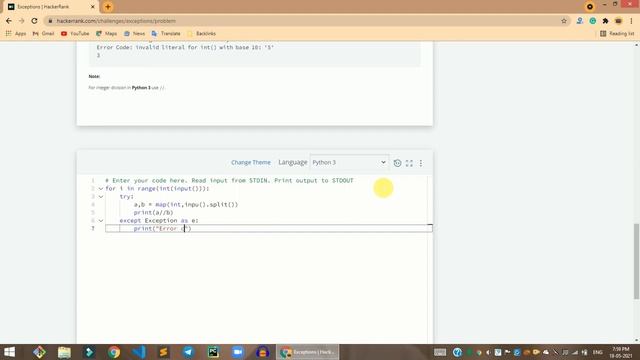The width and height of the screenshot is (640, 360).
Task: Open the Extensions puzzle icon
Action: (605, 21)
